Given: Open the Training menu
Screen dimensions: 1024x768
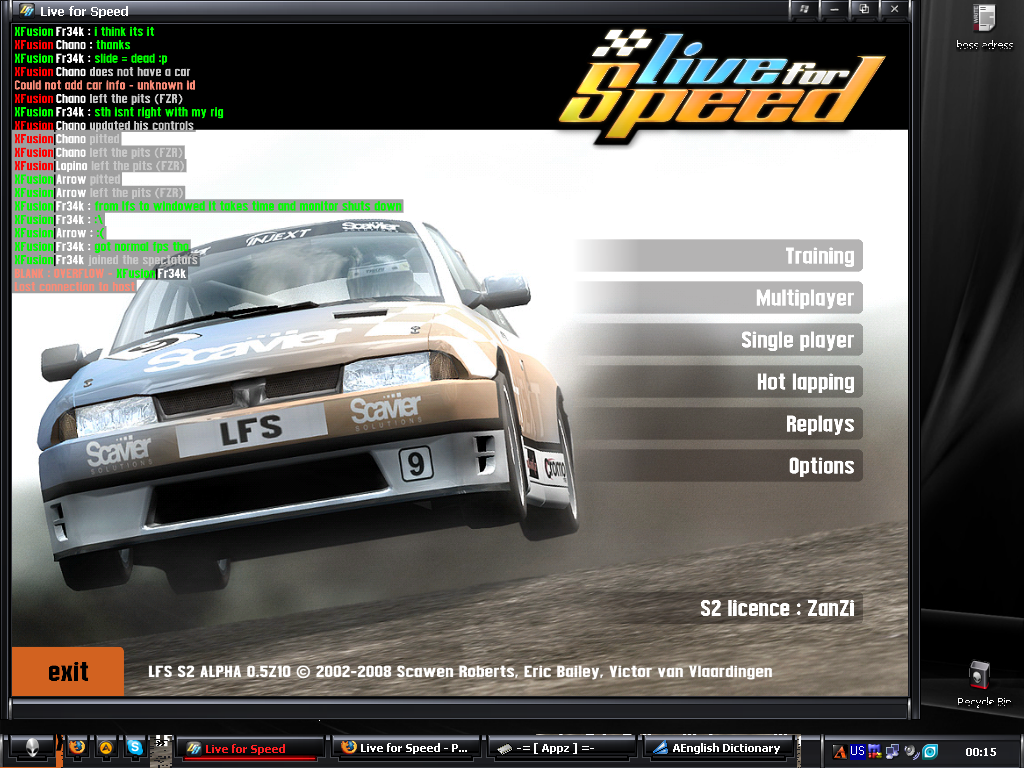Looking at the screenshot, I should click(718, 256).
